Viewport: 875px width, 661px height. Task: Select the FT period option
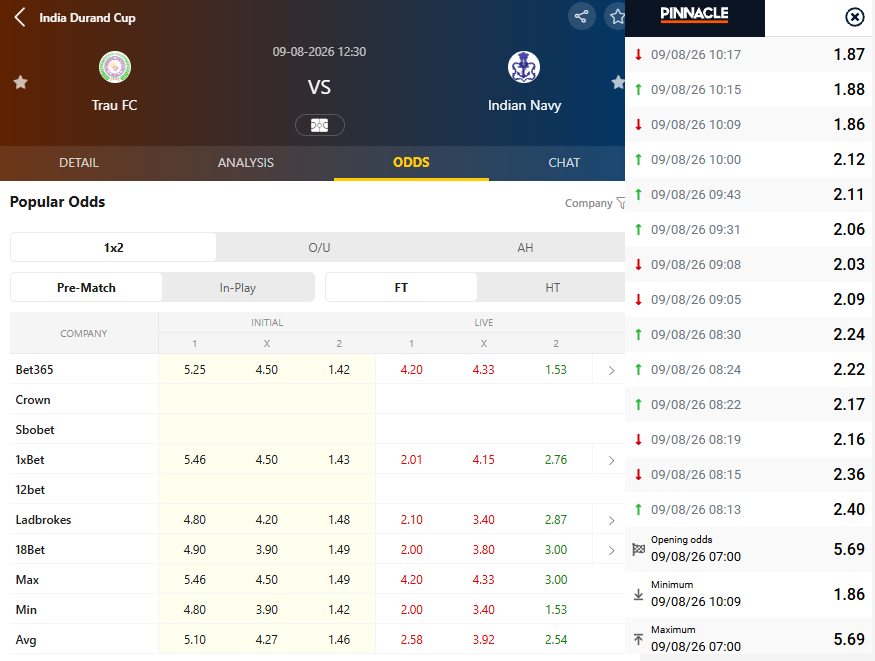(401, 287)
